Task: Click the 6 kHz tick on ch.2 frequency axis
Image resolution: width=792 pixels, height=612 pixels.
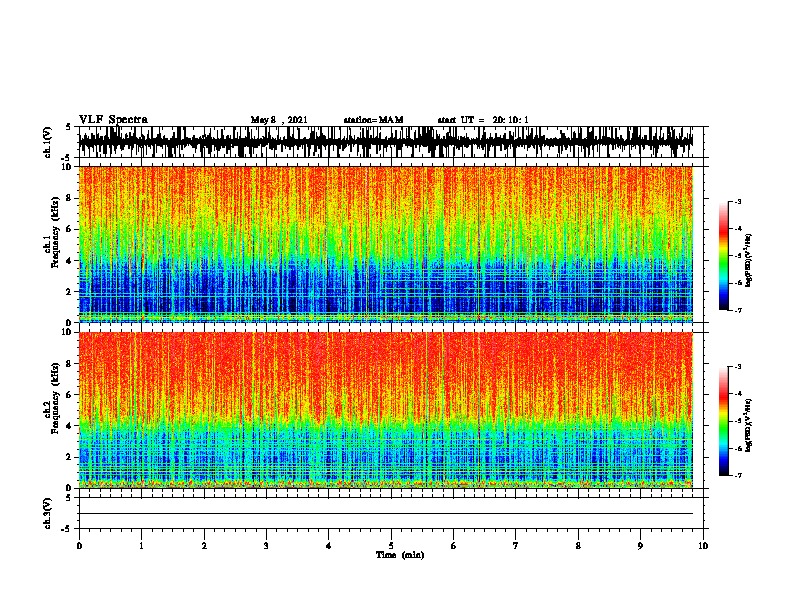Action: (70, 395)
